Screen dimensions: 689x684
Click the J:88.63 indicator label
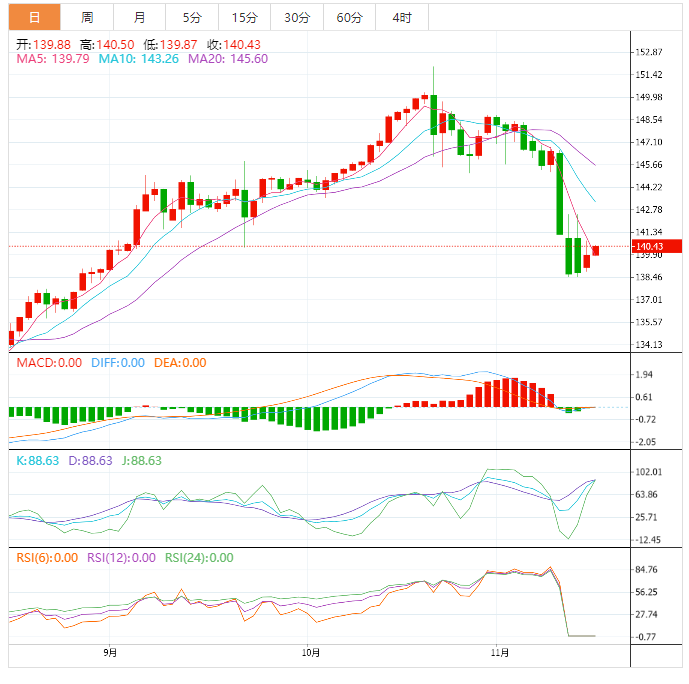141,460
